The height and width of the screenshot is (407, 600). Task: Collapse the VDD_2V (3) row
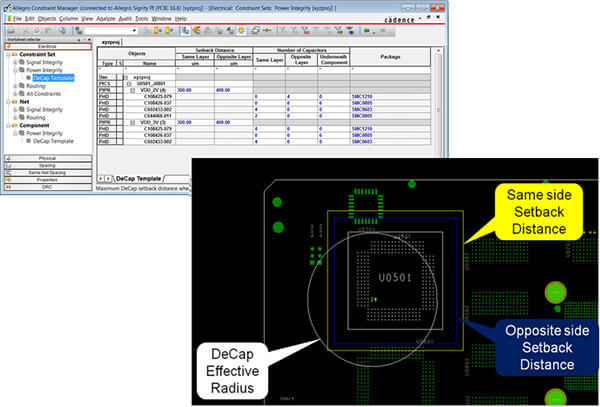(x=133, y=122)
